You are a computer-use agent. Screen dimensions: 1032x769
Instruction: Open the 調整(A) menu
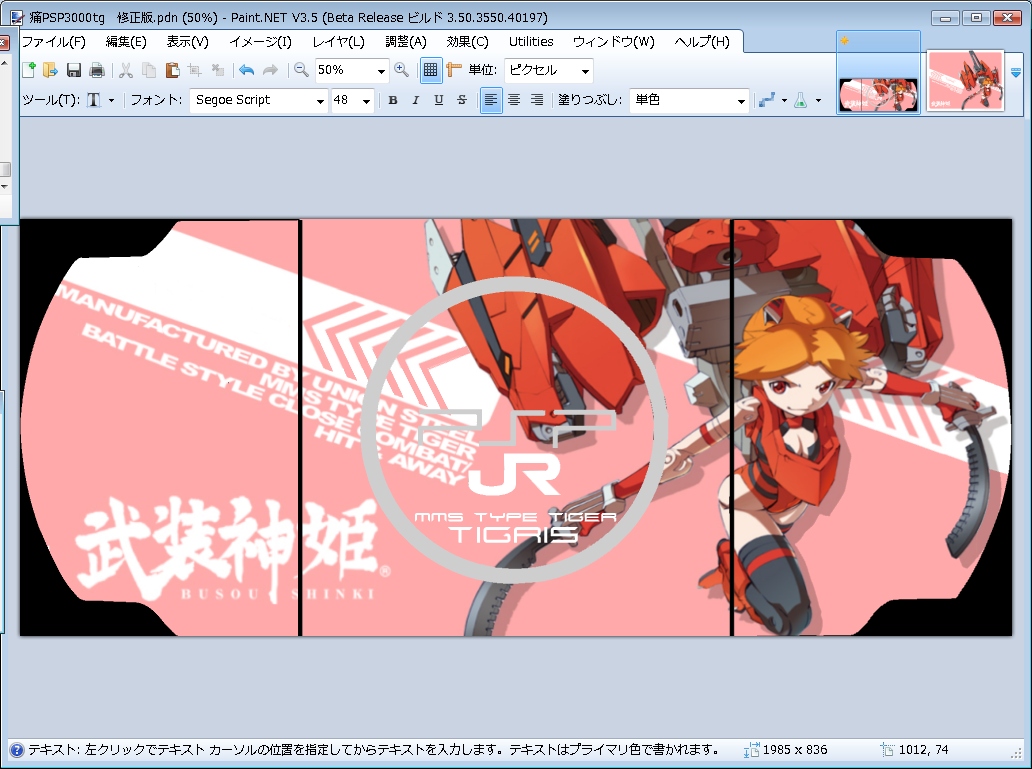pyautogui.click(x=405, y=41)
